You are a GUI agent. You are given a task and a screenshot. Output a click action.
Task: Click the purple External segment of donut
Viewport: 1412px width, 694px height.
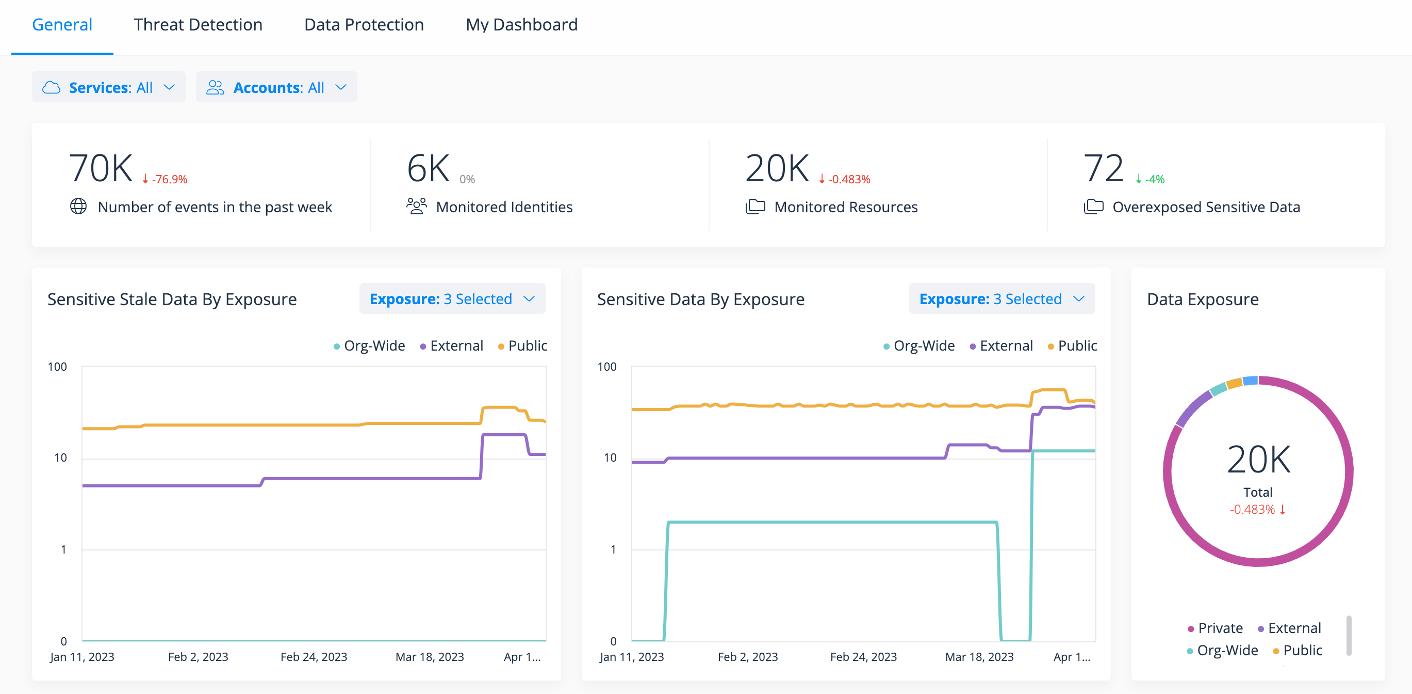tap(1192, 410)
